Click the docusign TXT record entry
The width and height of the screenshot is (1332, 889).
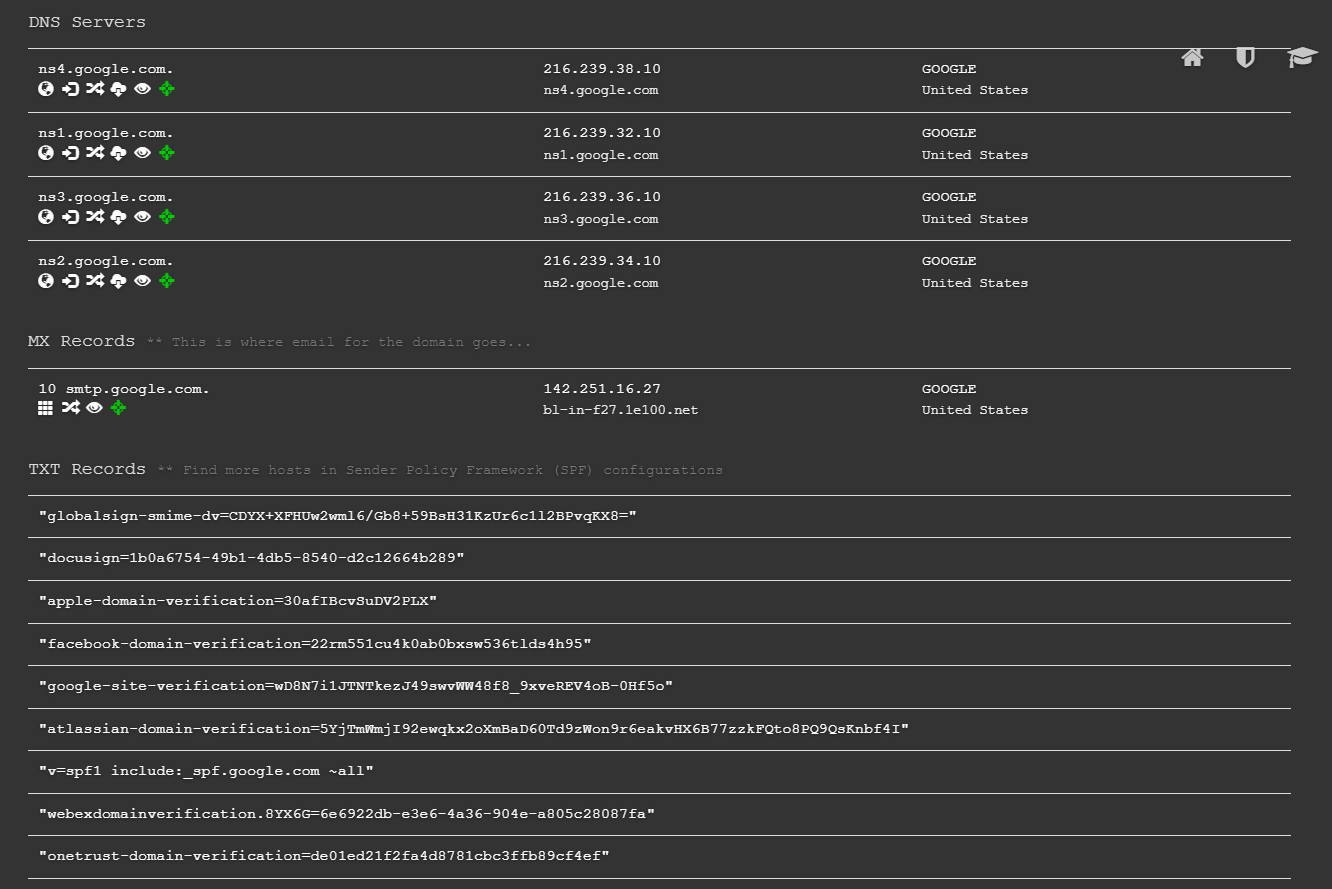point(251,558)
